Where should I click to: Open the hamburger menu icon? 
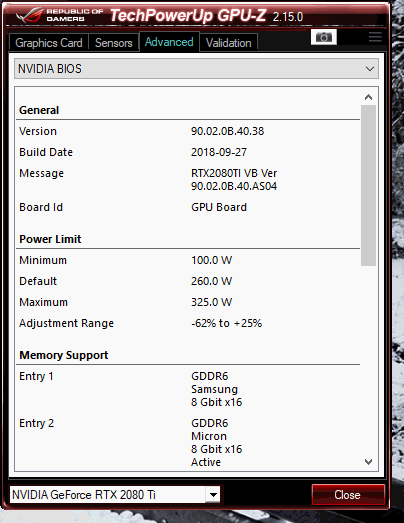tap(375, 37)
